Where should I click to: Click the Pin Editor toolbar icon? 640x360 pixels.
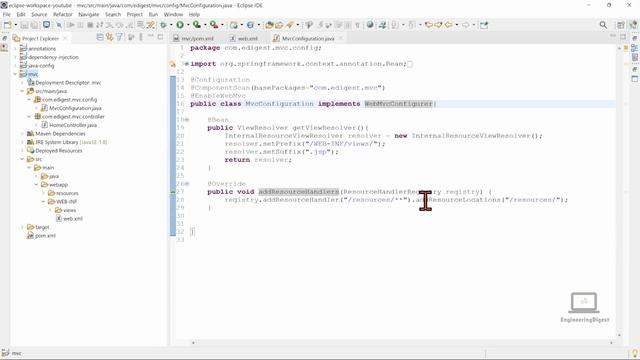coord(484,25)
